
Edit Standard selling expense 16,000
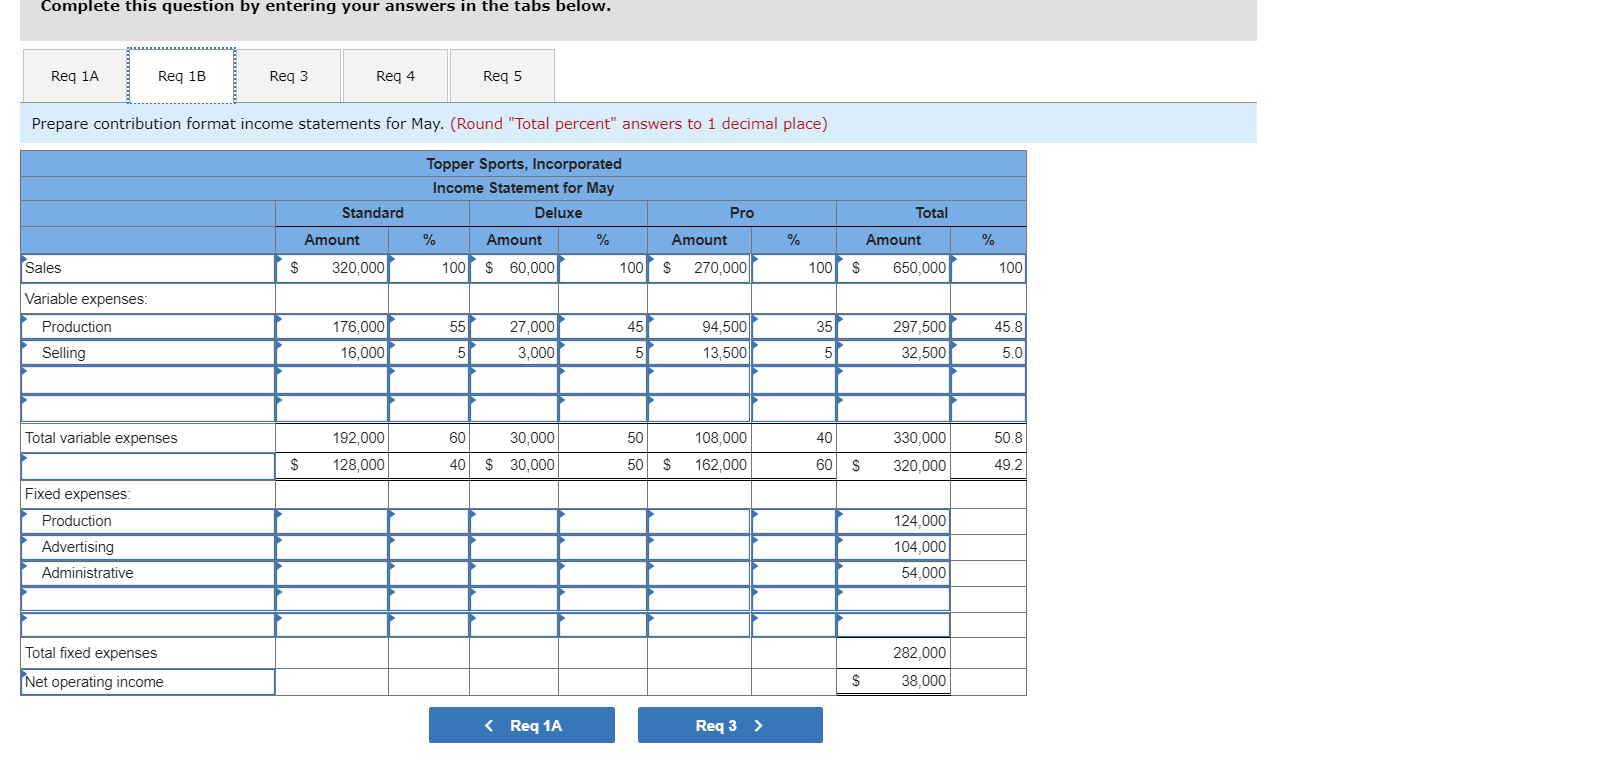point(332,353)
